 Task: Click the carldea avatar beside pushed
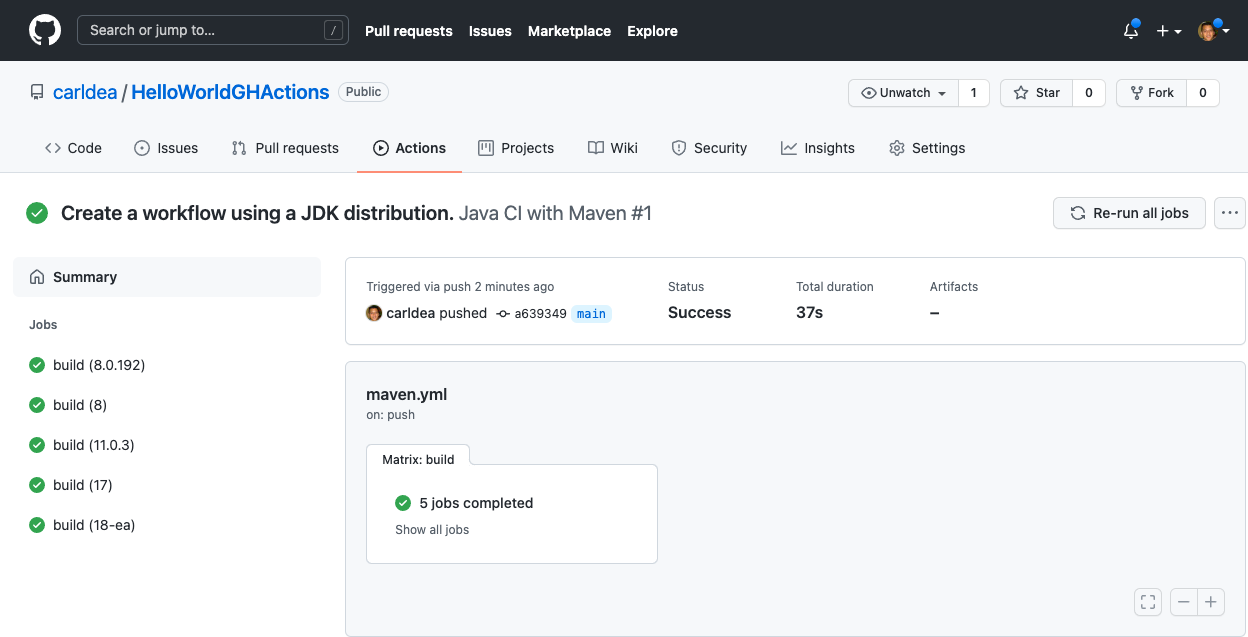(374, 313)
